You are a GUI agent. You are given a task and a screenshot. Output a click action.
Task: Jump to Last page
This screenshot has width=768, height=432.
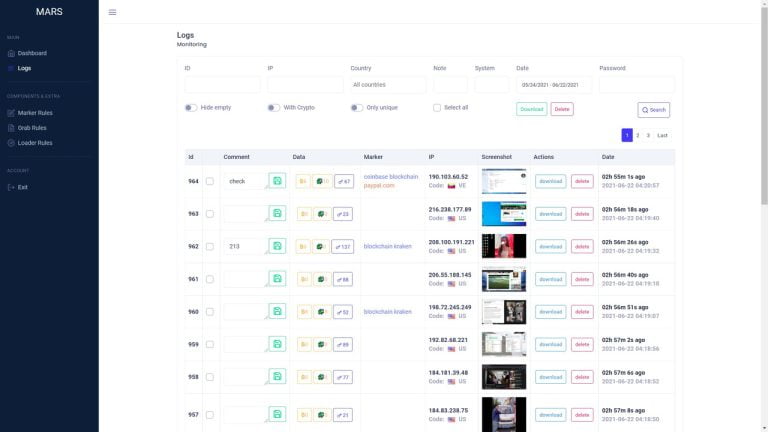pyautogui.click(x=662, y=135)
